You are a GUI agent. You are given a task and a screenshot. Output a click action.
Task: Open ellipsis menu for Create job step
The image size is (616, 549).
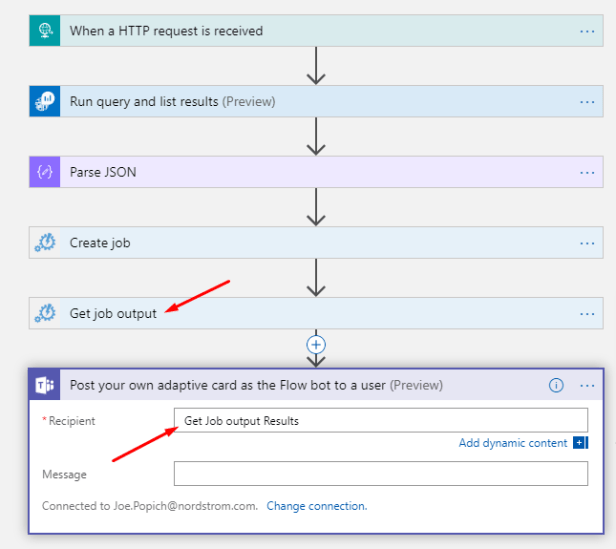tap(587, 243)
